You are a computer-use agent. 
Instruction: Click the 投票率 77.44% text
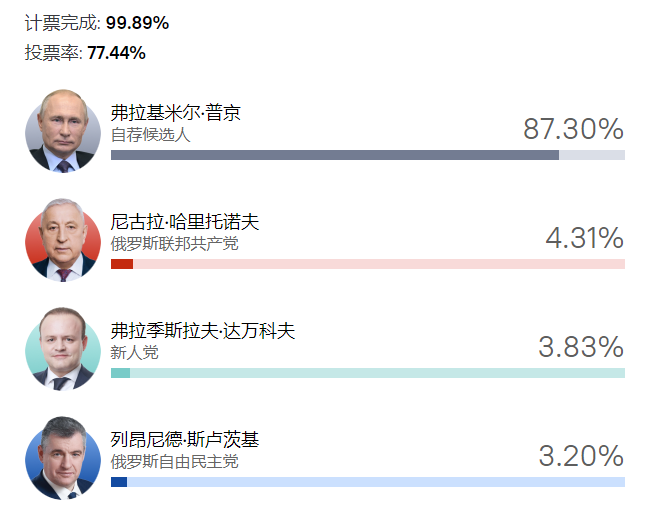tap(85, 53)
